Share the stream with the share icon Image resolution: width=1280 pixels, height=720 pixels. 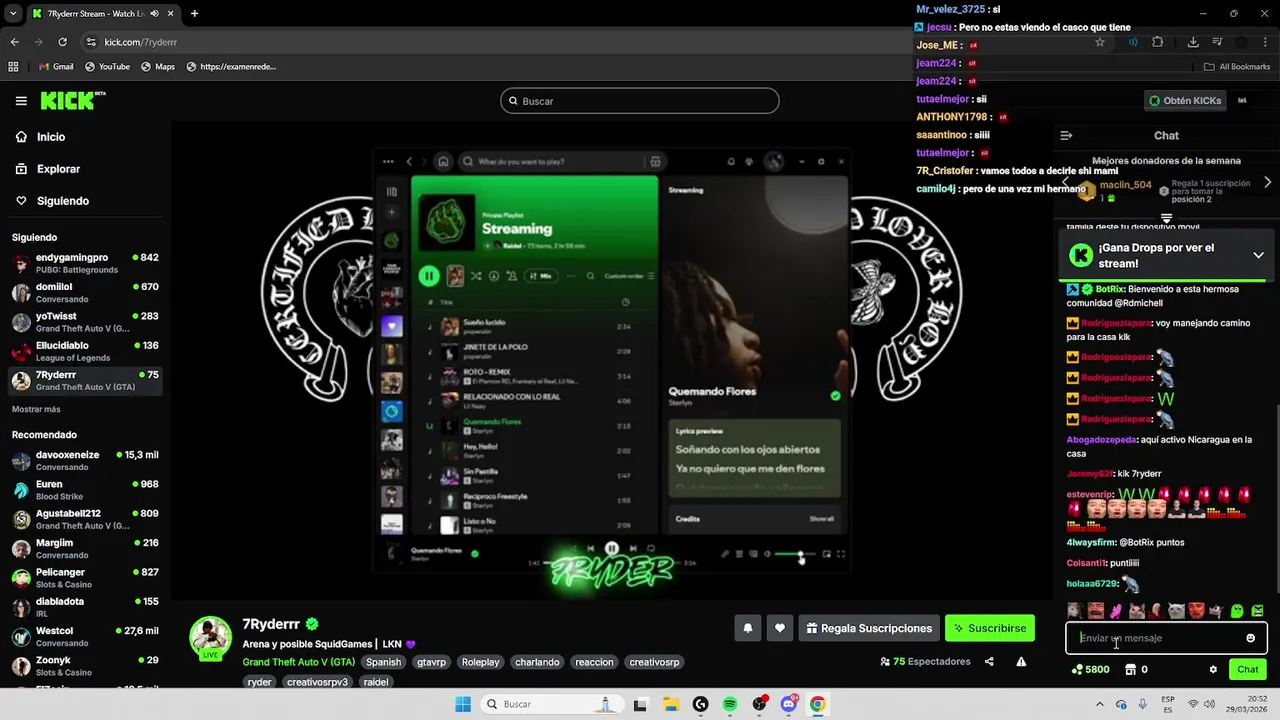[x=989, y=662]
